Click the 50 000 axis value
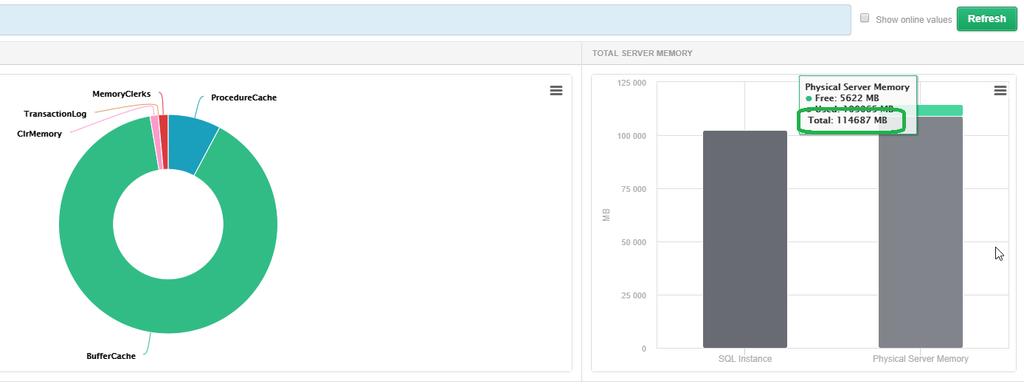Image resolution: width=1024 pixels, height=387 pixels. click(x=633, y=242)
